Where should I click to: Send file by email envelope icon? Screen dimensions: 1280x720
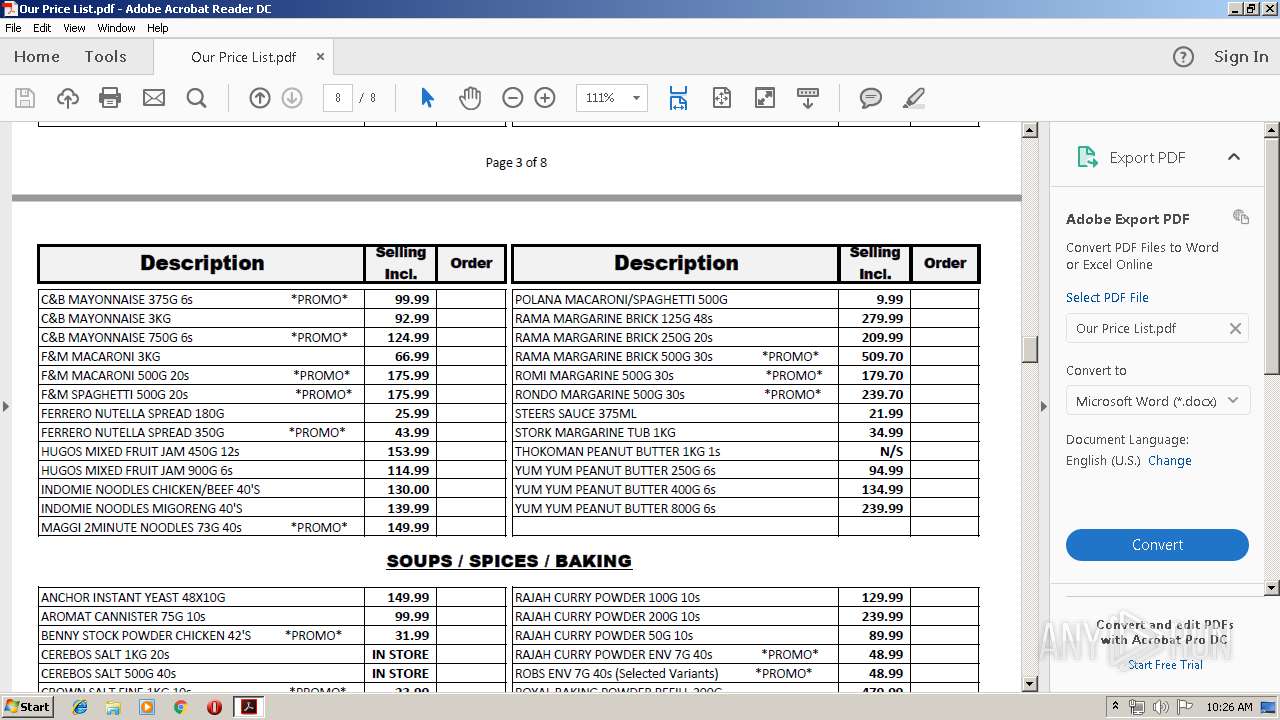(154, 98)
